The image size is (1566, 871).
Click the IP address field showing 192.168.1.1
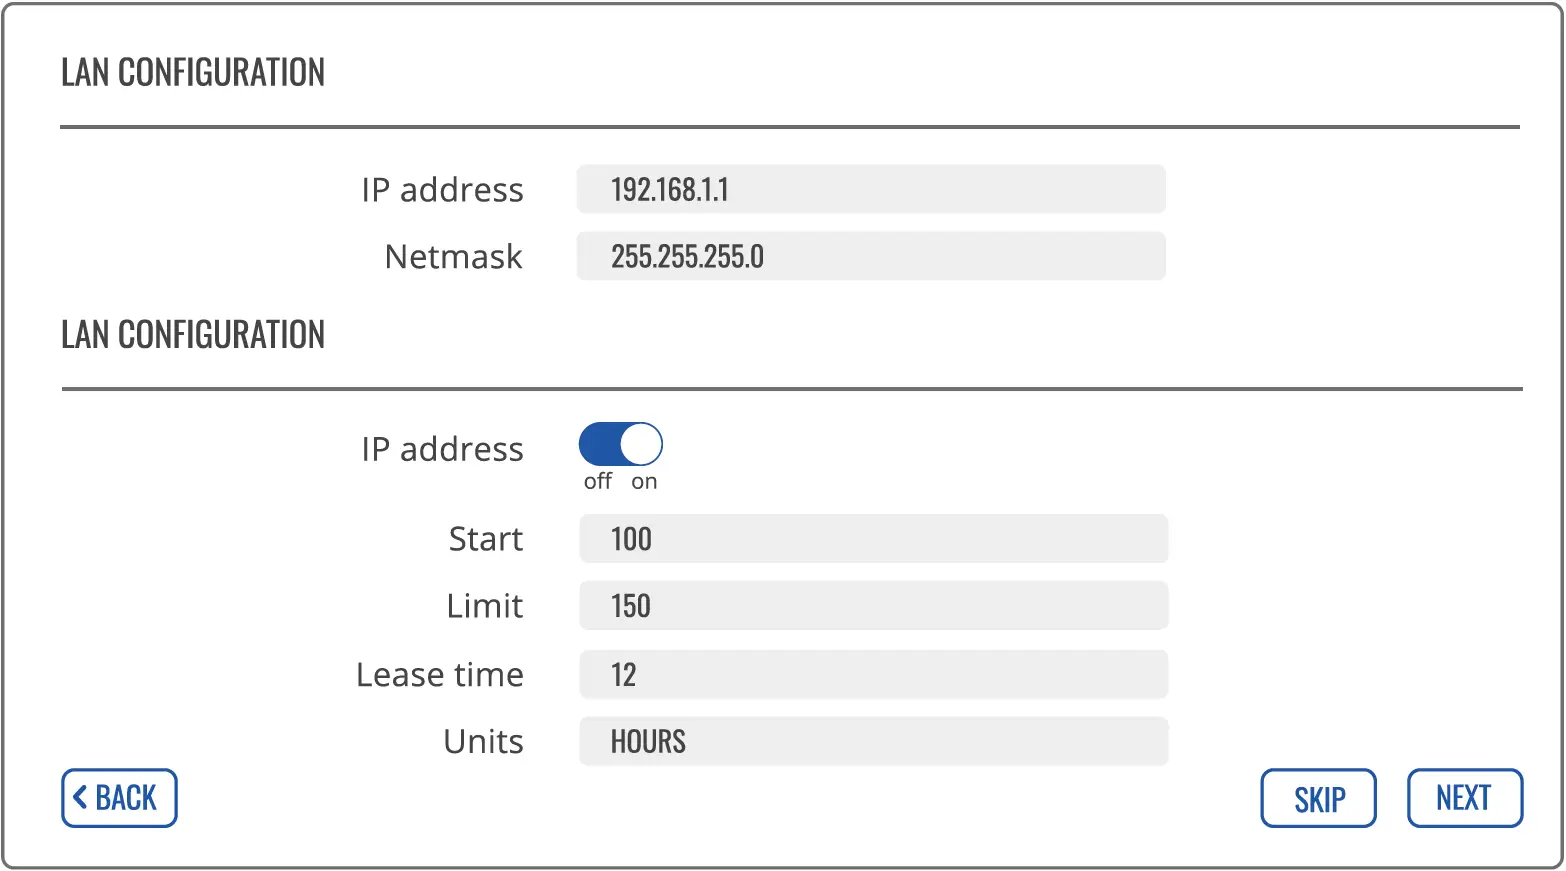tap(870, 189)
